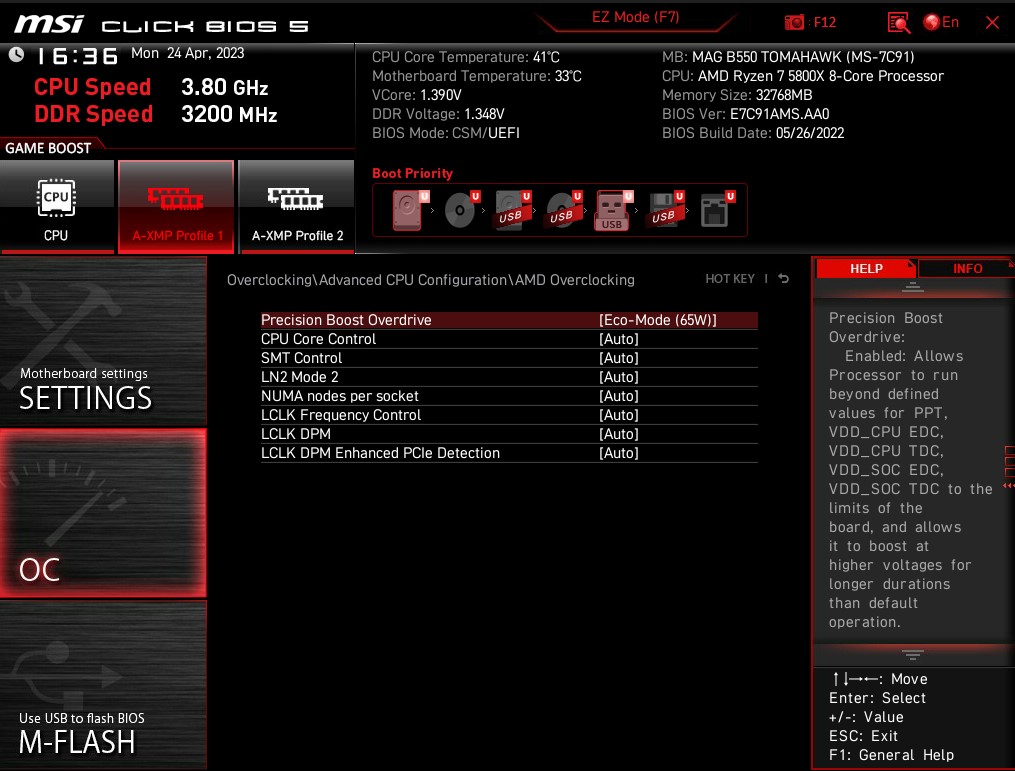Select the hard disk boot priority device

410,210
